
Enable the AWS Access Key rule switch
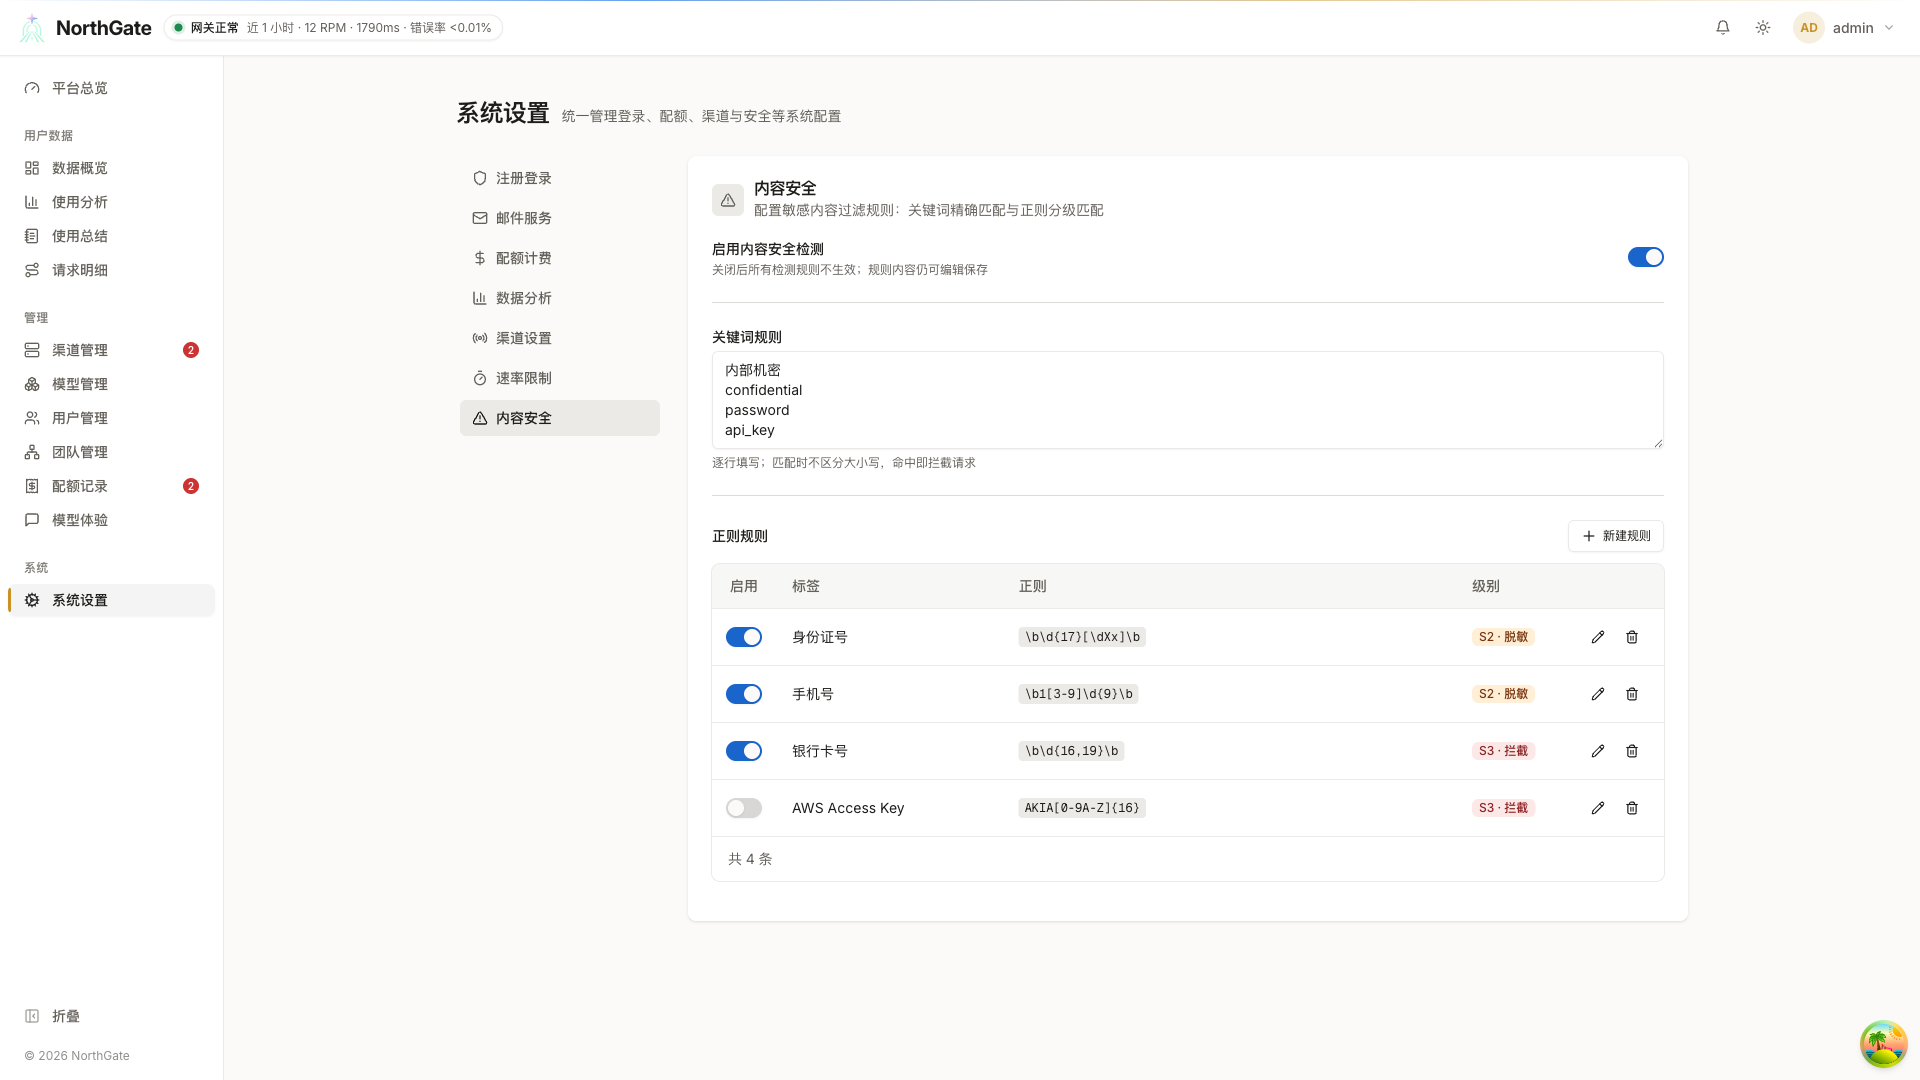click(x=743, y=808)
